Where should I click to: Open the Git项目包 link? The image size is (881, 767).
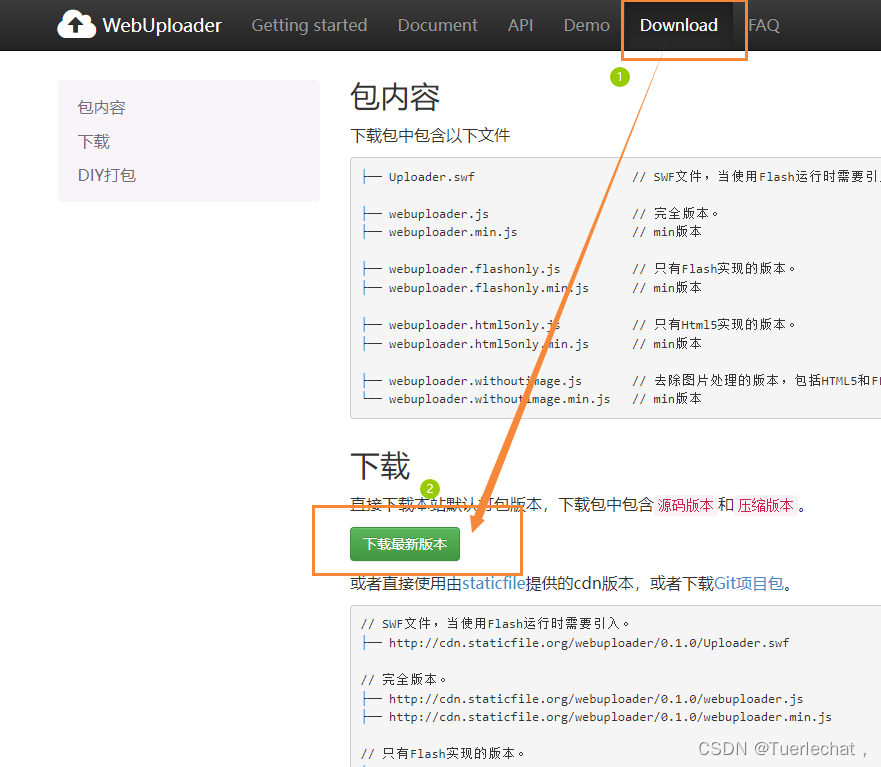[x=748, y=583]
